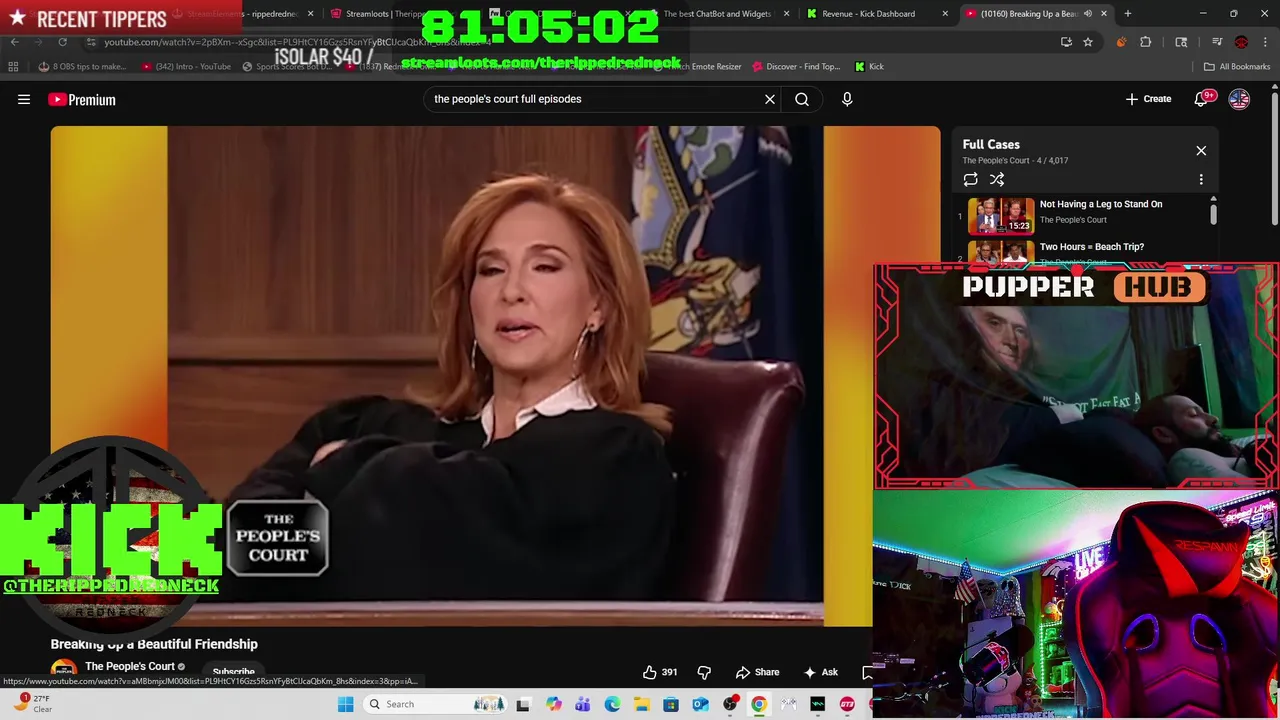Open the Windows Start menu

click(345, 704)
